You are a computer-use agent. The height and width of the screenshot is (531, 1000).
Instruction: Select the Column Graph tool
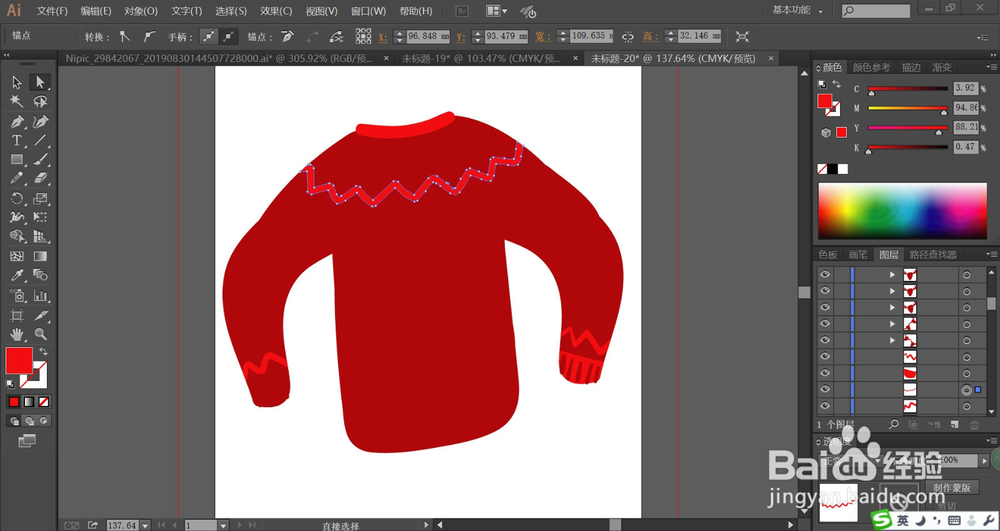tap(40, 295)
